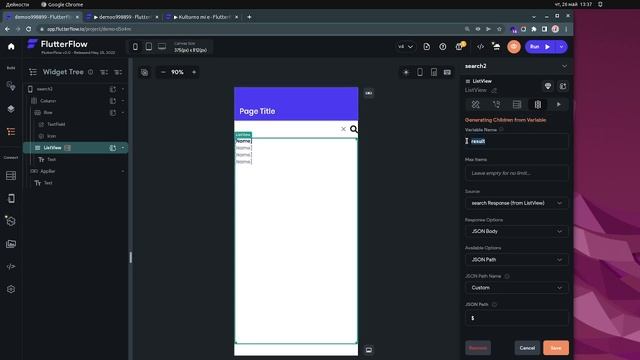Open the phone page icon in left sidebar
The image size is (640, 360).
(11, 198)
